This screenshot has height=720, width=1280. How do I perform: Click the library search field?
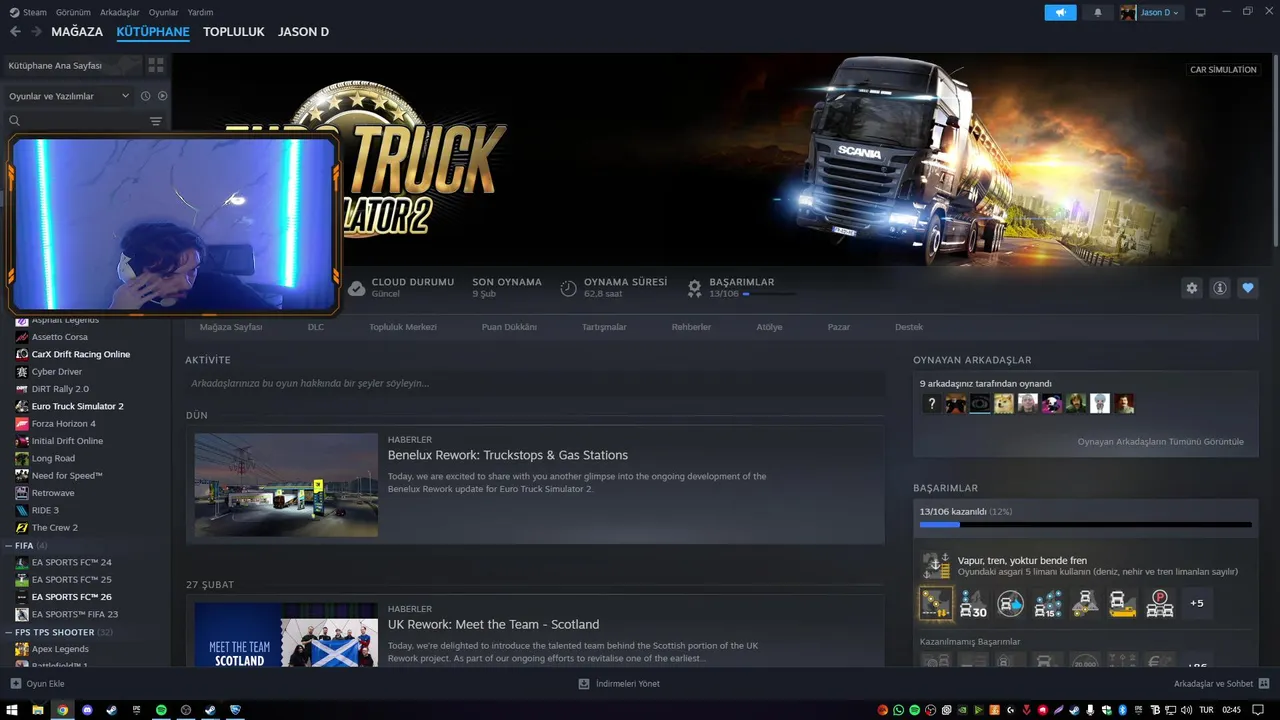pos(78,121)
